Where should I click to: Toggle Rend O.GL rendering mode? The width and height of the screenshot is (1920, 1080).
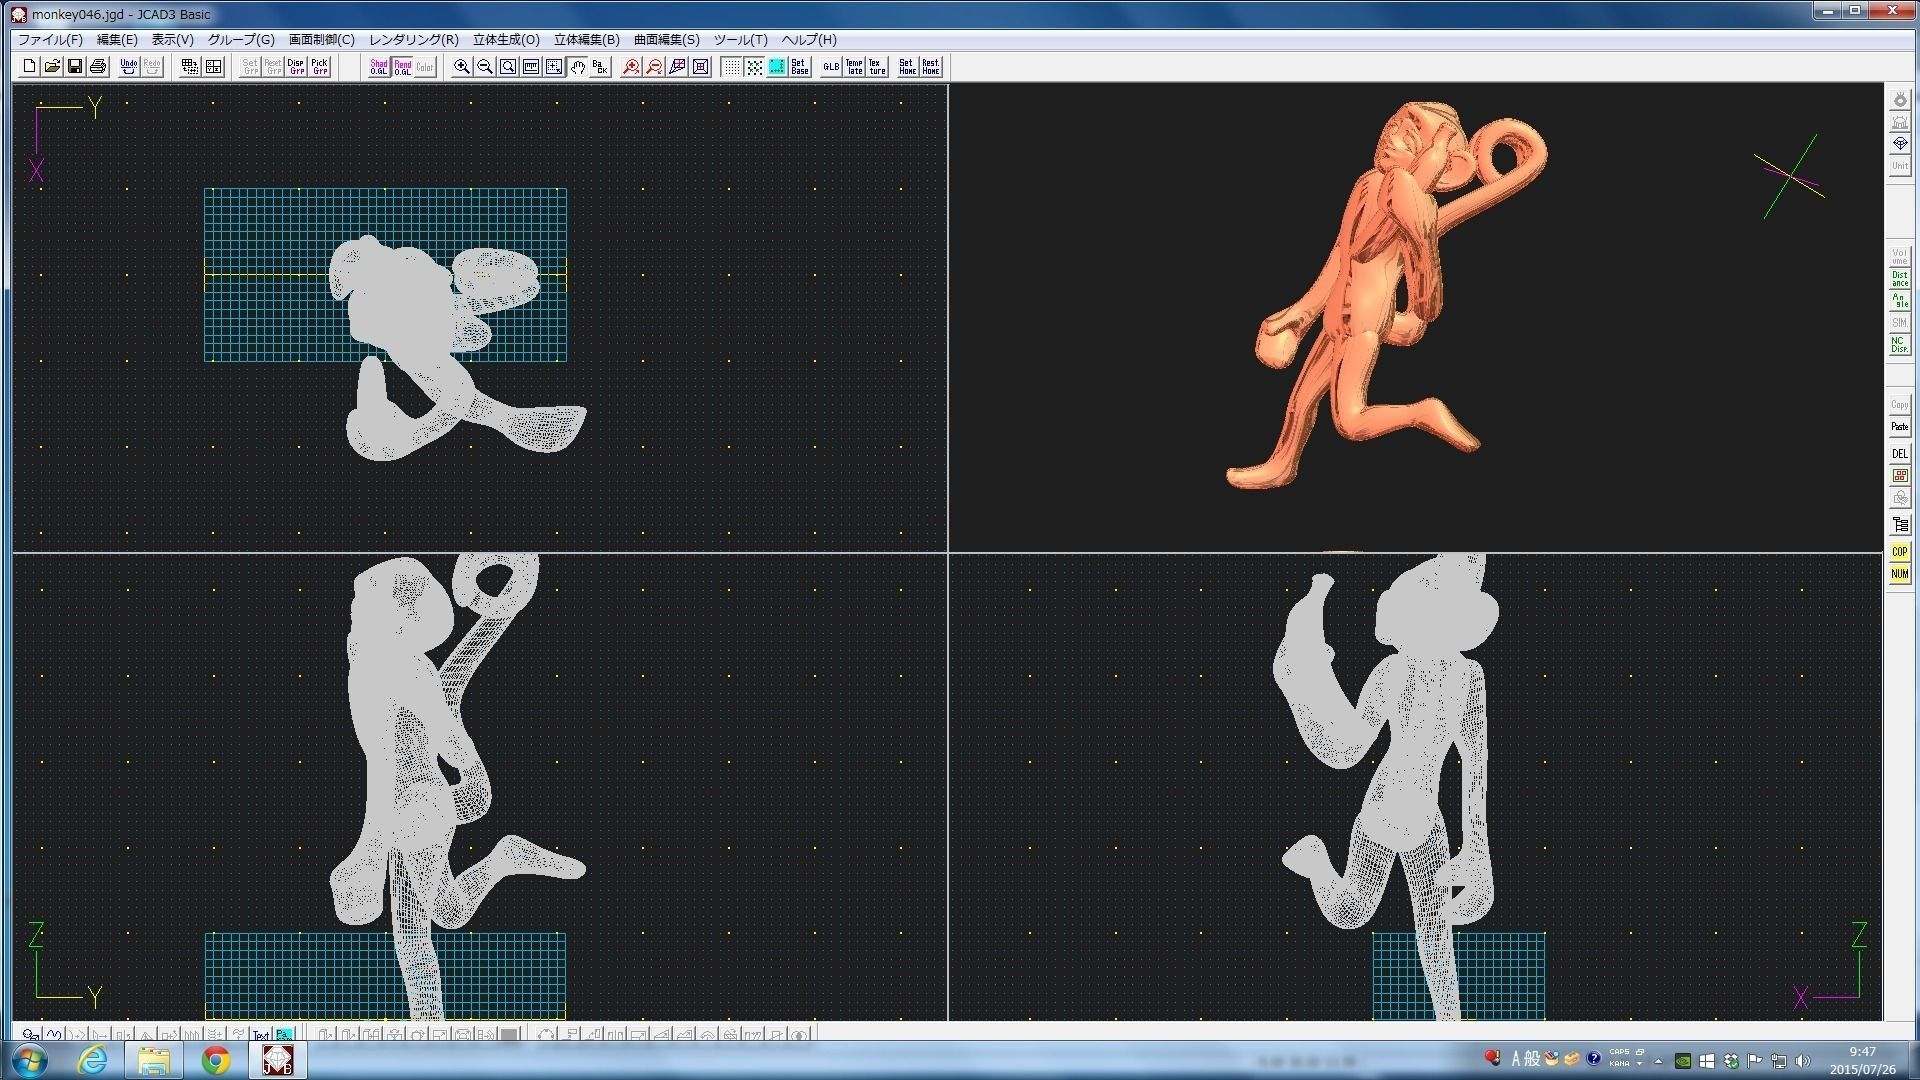point(402,67)
